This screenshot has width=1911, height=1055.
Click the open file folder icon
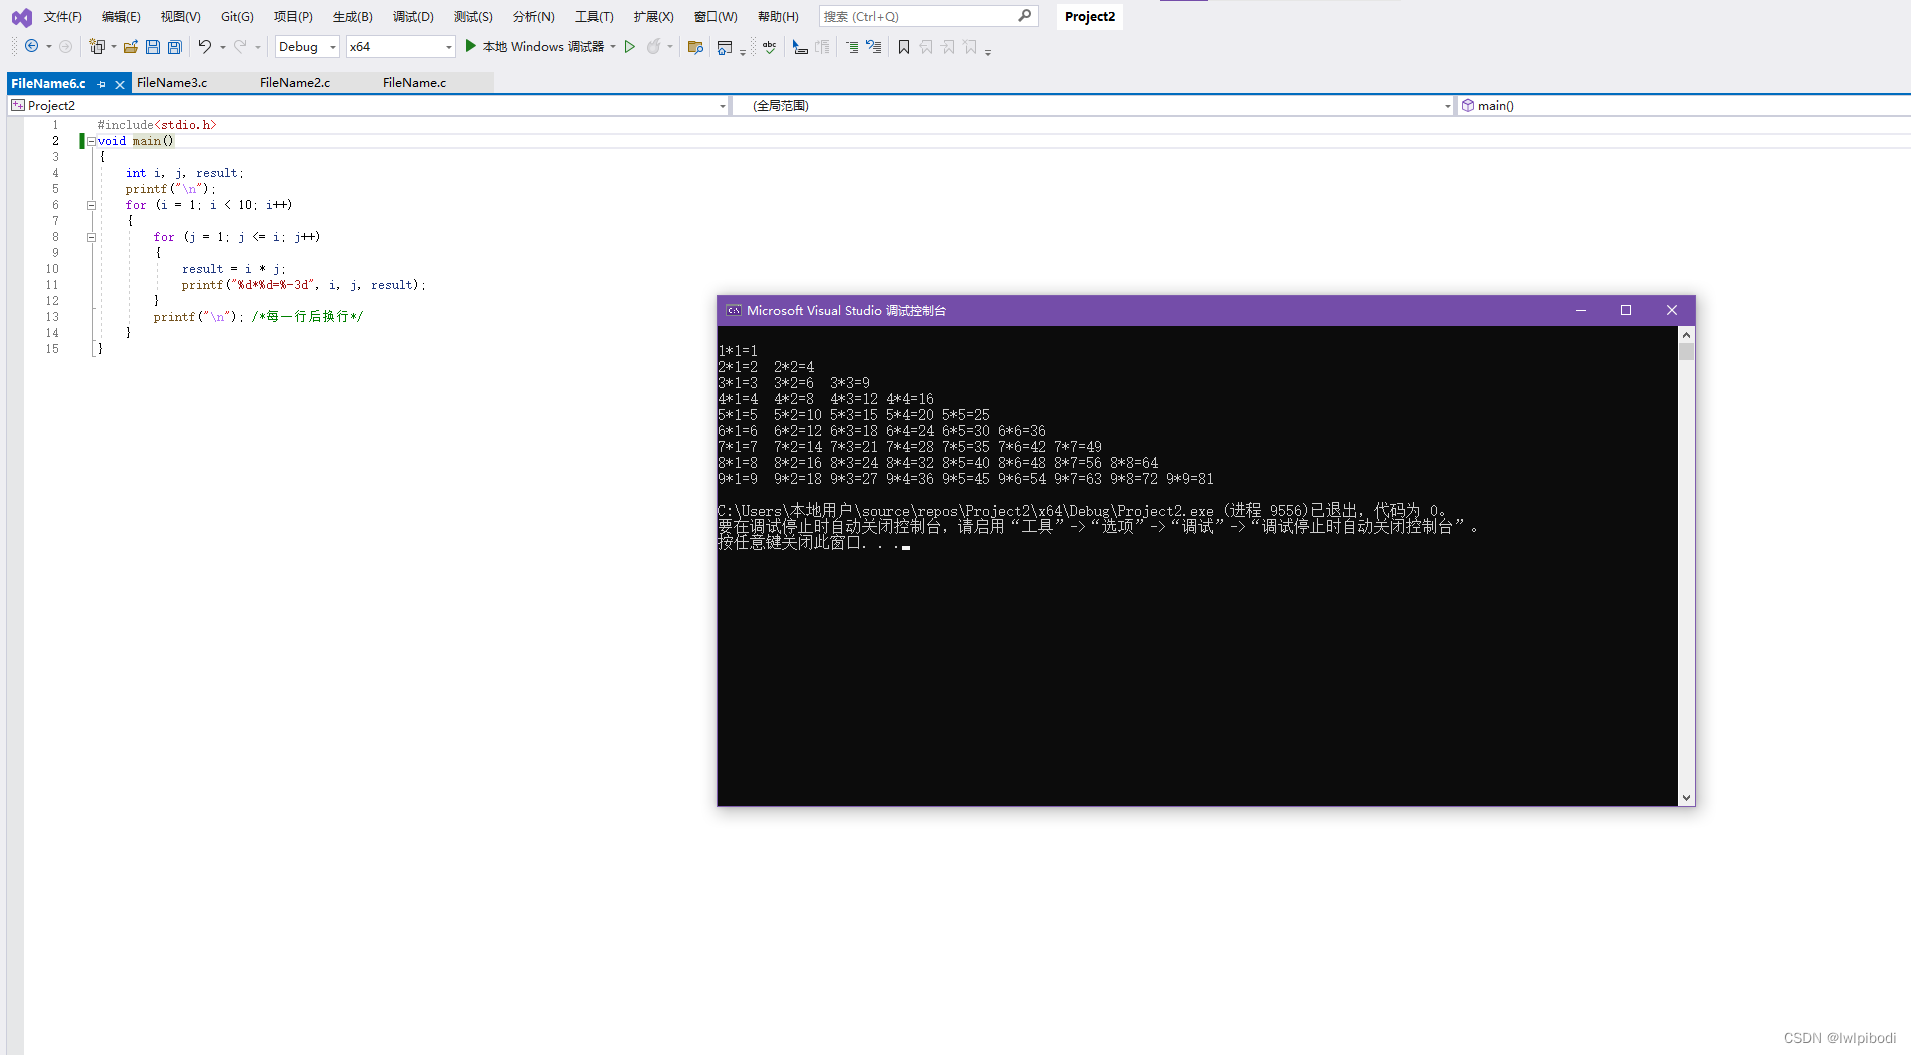click(x=131, y=46)
